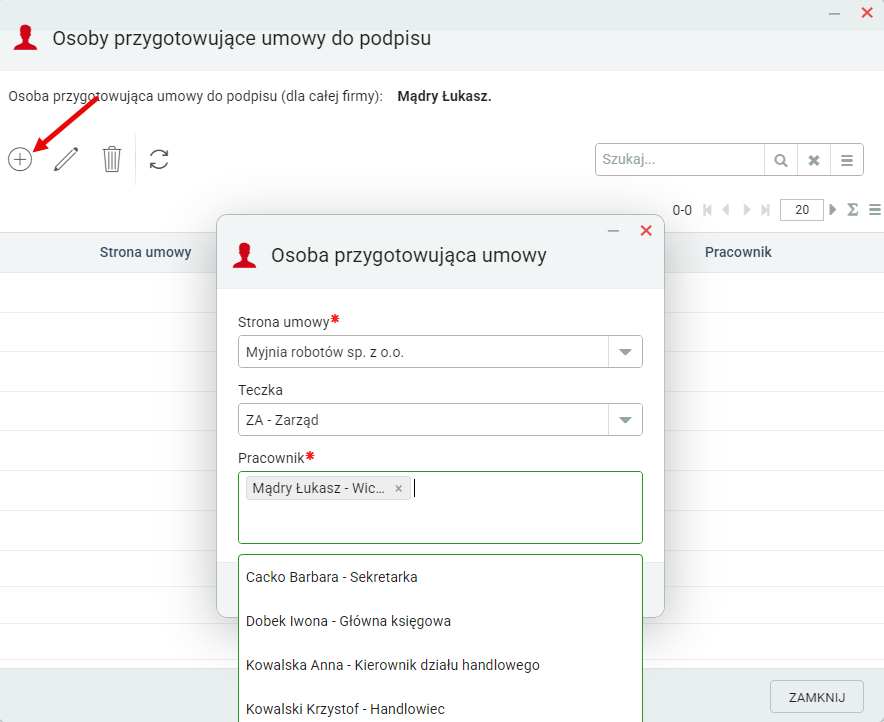Screen dimensions: 884x722
Task: Go to the previous page of results
Action: click(x=726, y=210)
